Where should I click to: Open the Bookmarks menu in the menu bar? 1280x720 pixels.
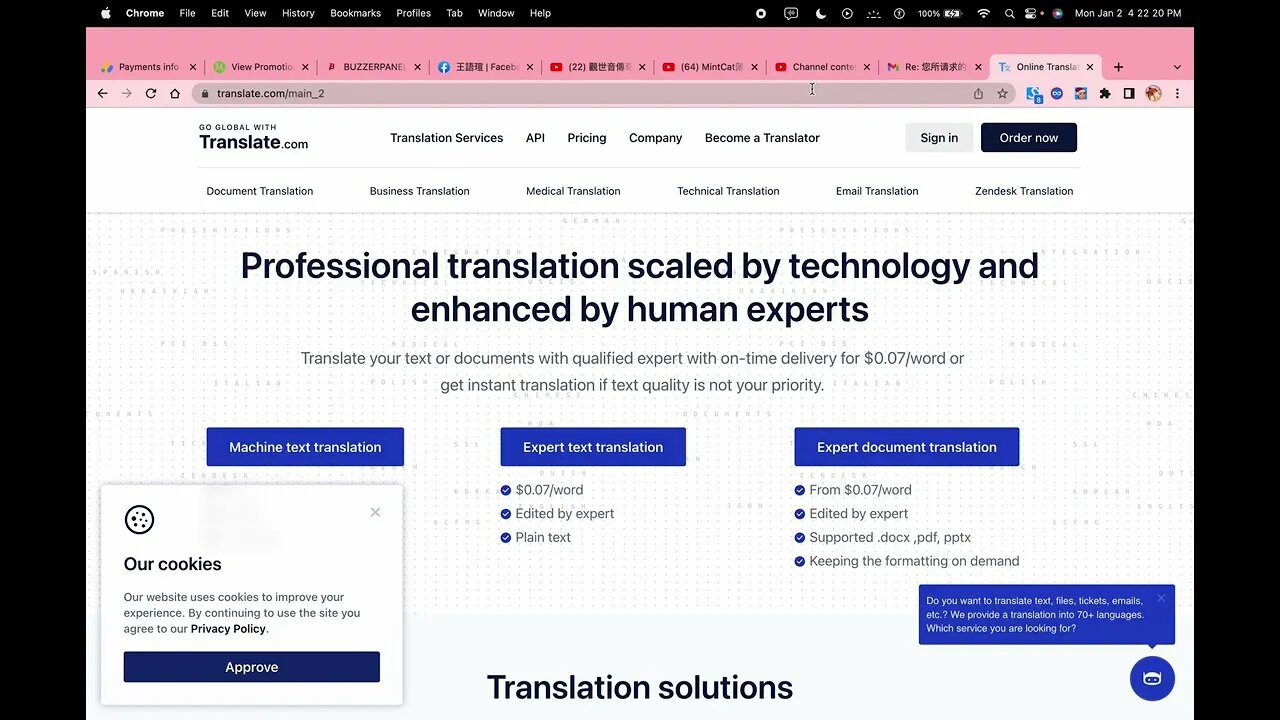click(x=355, y=13)
